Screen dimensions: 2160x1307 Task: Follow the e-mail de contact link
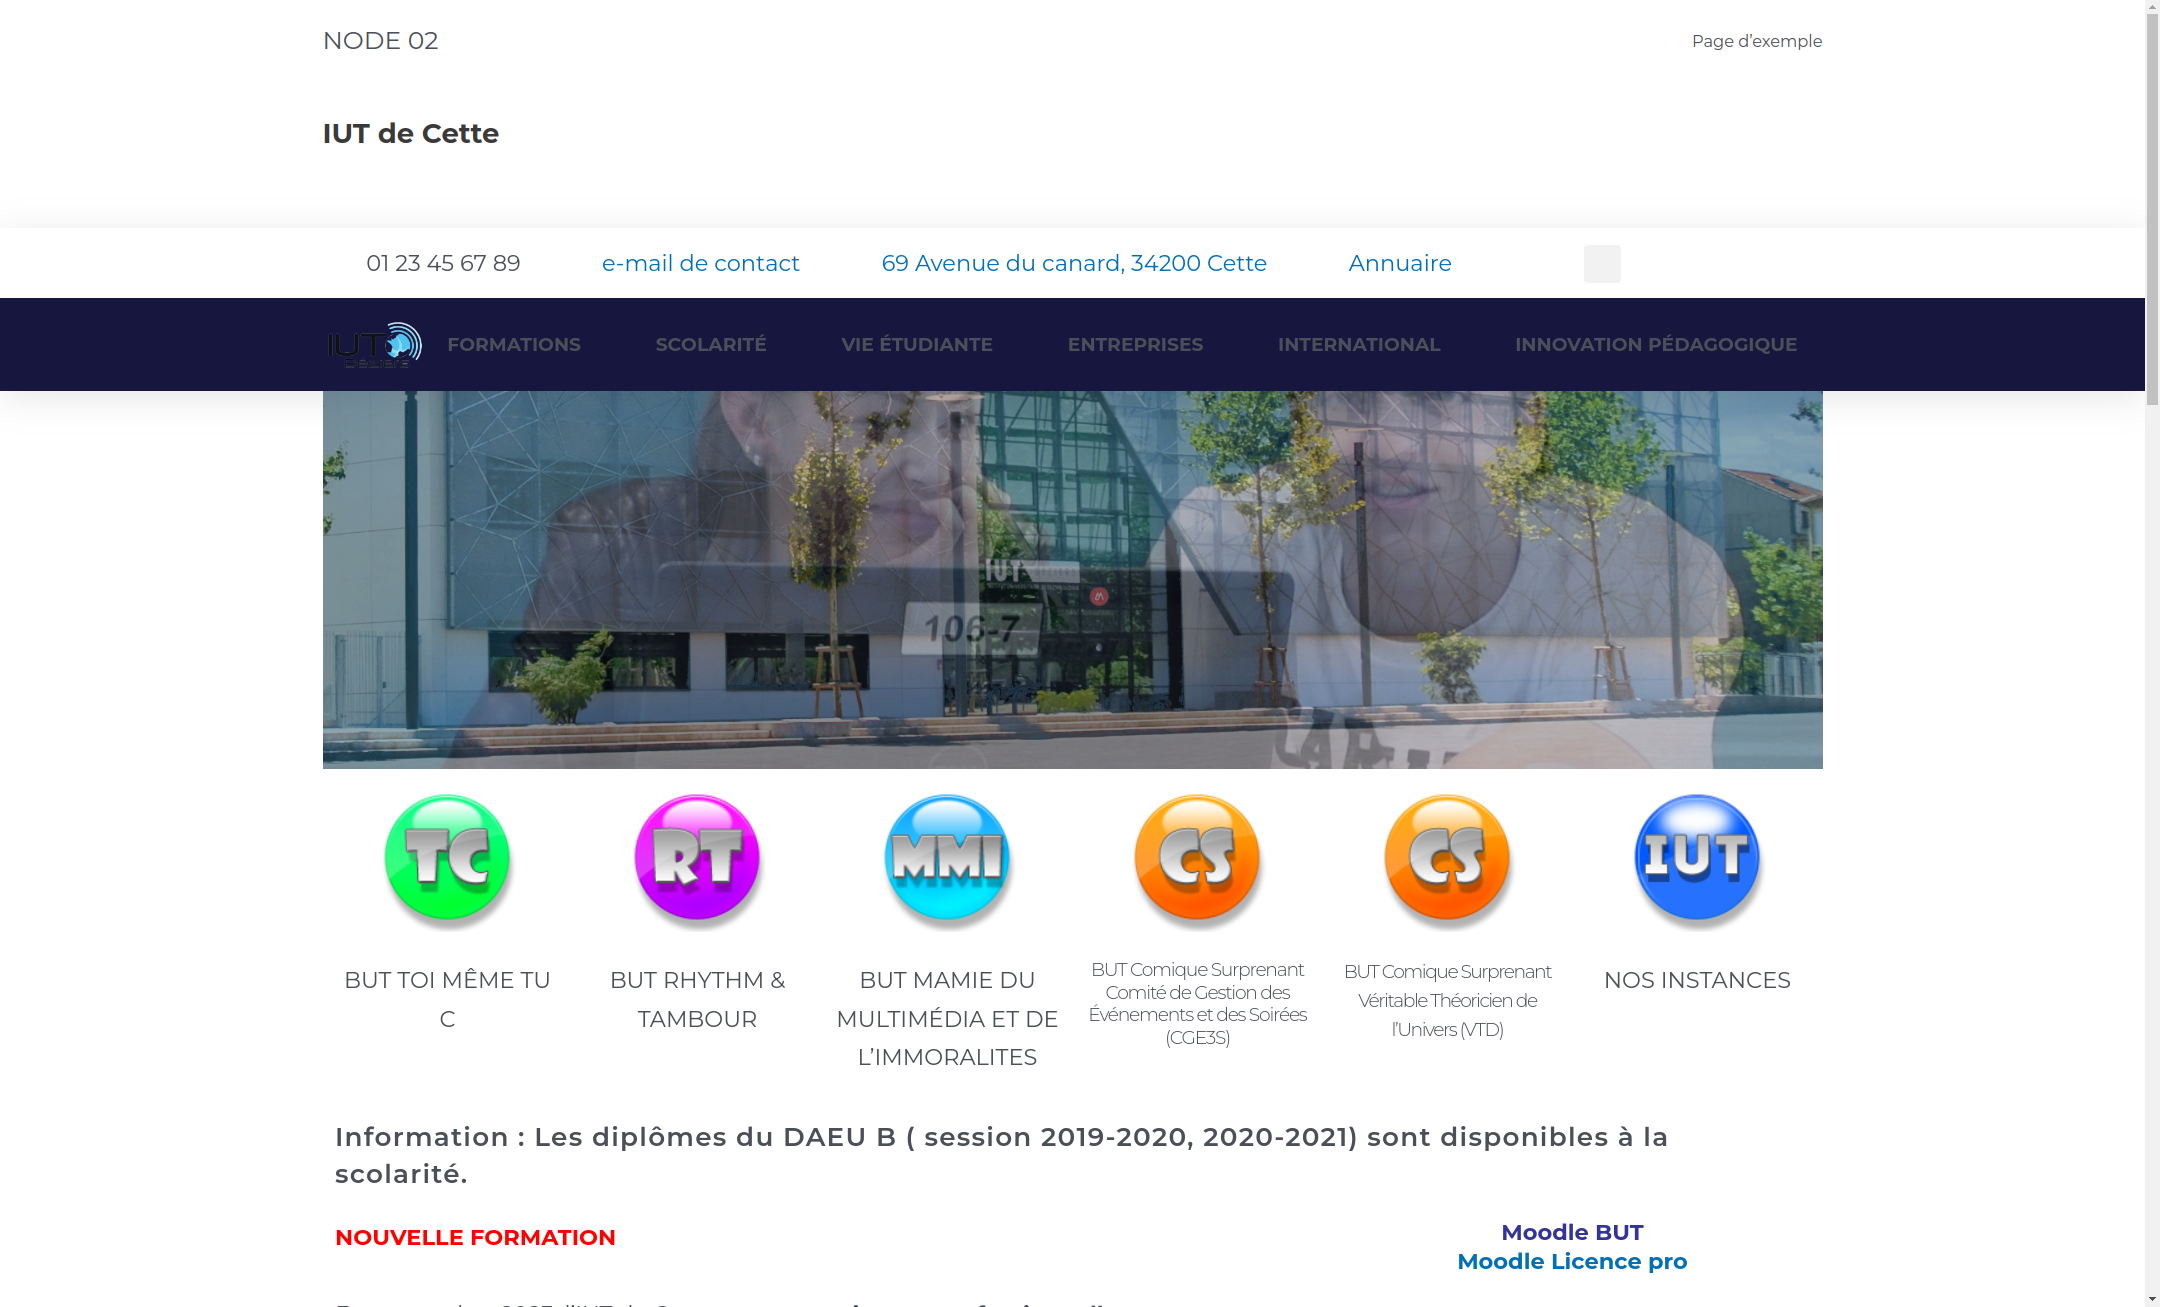(x=700, y=264)
